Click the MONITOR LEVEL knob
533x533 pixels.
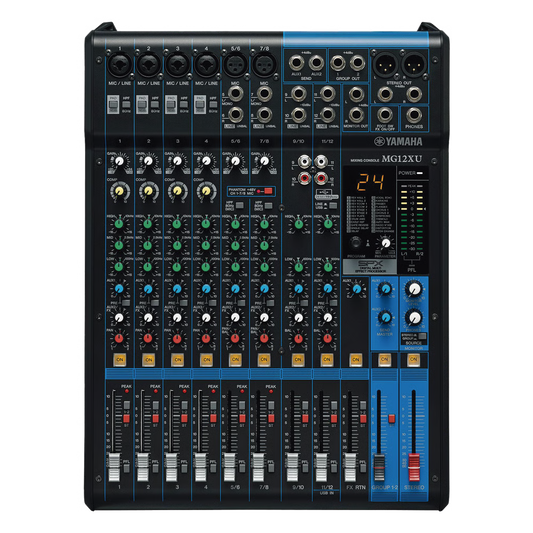tap(414, 289)
